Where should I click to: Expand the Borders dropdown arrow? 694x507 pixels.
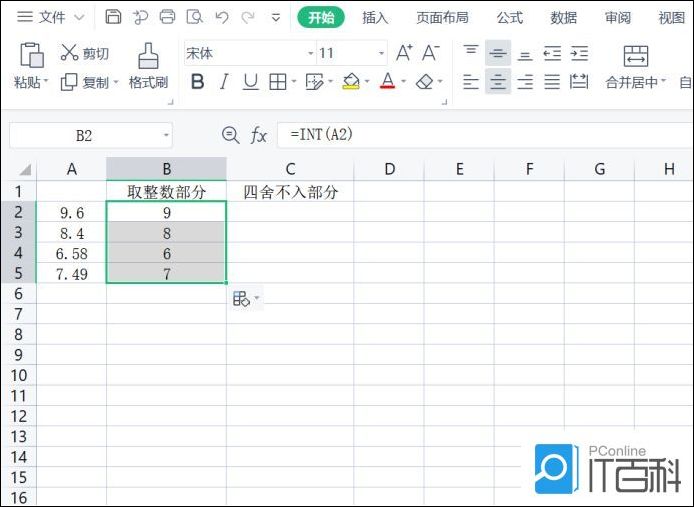293,82
